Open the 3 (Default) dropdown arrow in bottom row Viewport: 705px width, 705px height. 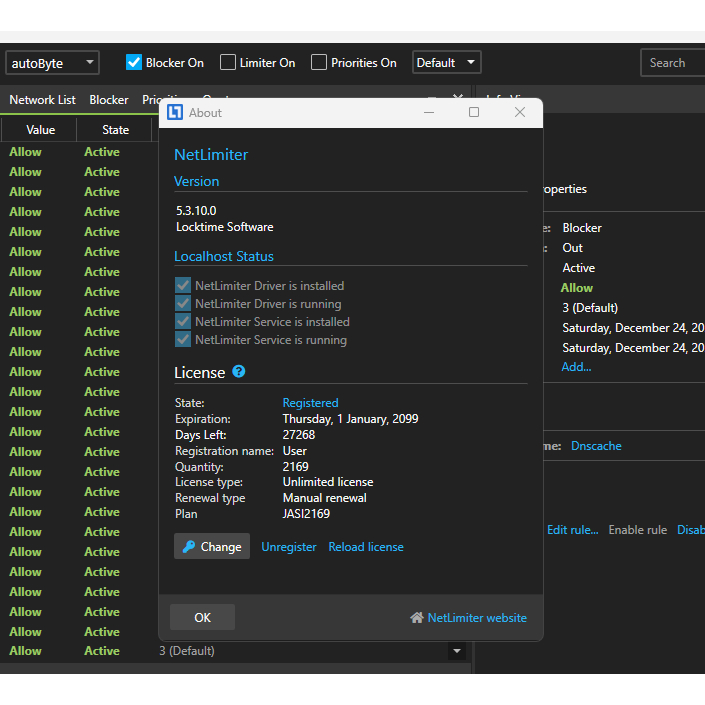(457, 651)
